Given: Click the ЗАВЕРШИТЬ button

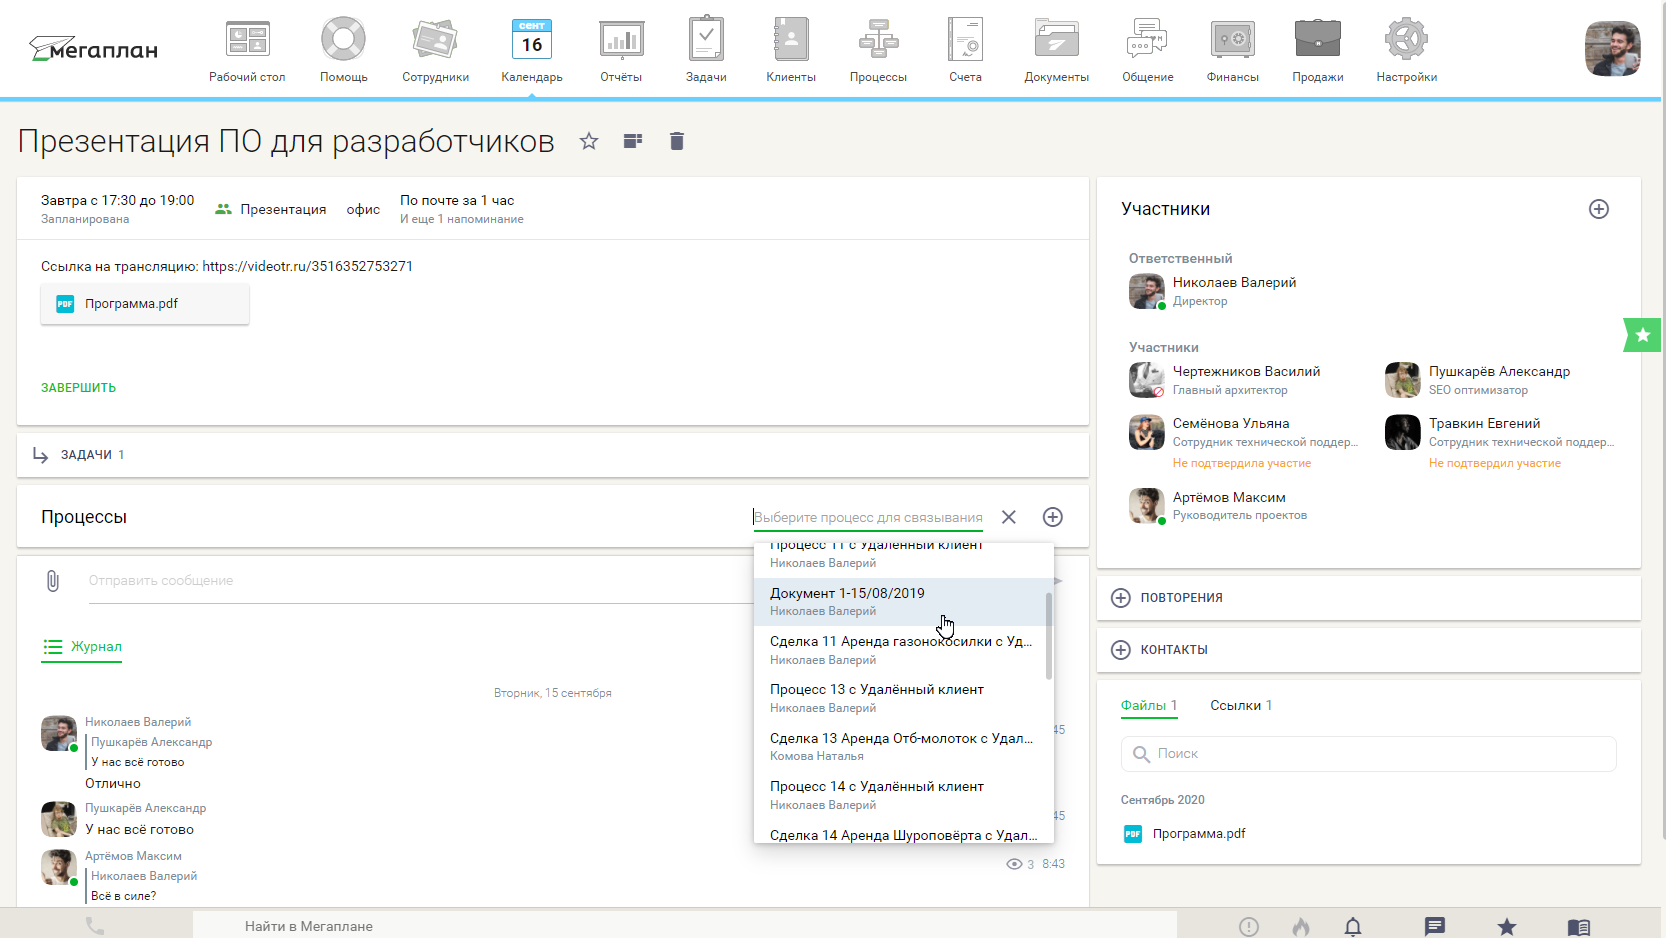Looking at the screenshot, I should (x=78, y=388).
